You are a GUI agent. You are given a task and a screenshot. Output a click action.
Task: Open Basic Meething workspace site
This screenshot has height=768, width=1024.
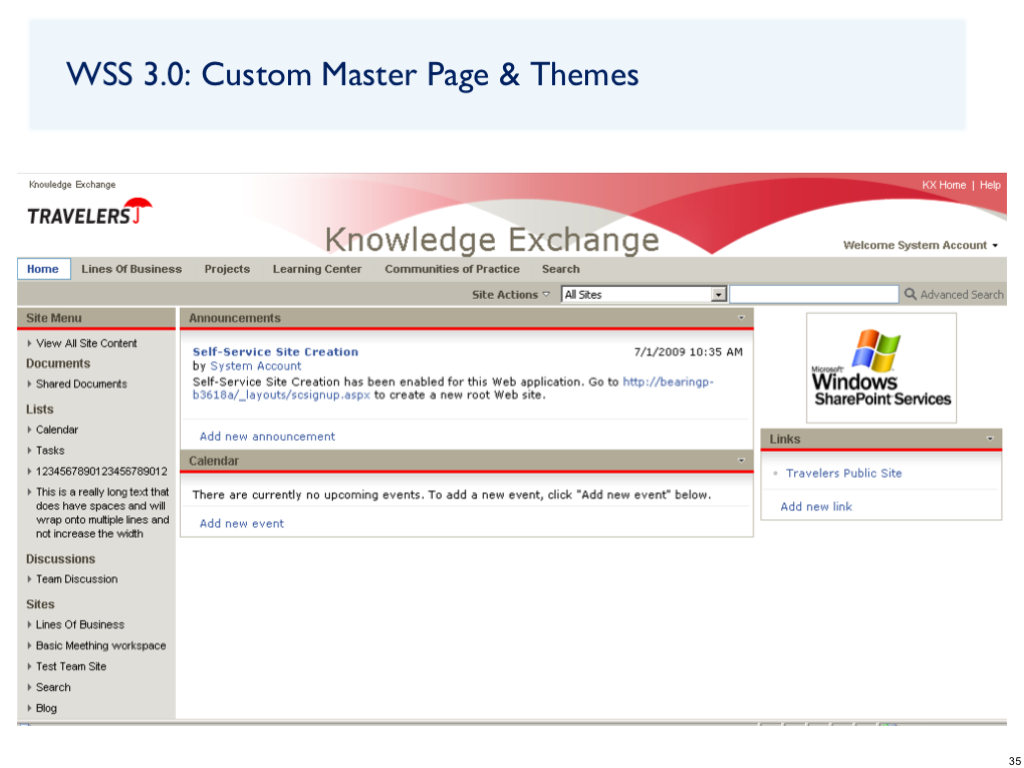pyautogui.click(x=101, y=645)
